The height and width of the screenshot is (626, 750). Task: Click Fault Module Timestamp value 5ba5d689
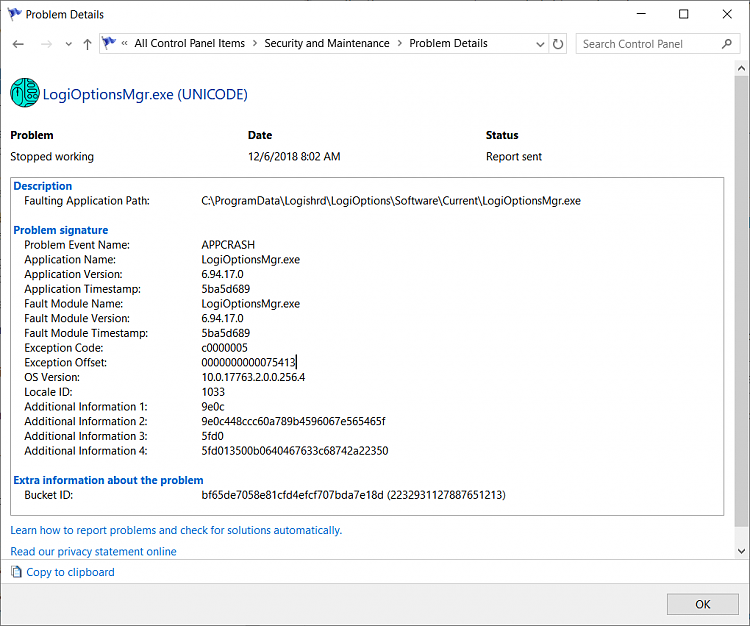click(x=226, y=333)
